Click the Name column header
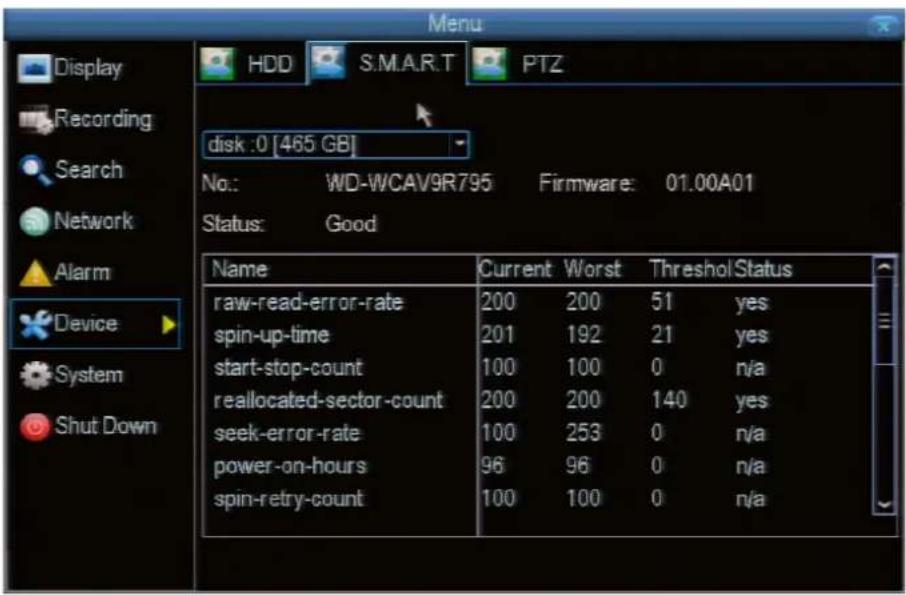The image size is (906, 595). tap(240, 269)
